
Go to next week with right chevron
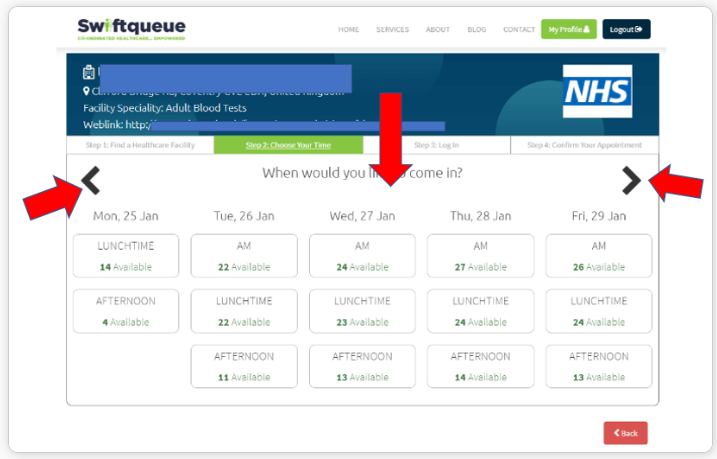pos(631,181)
